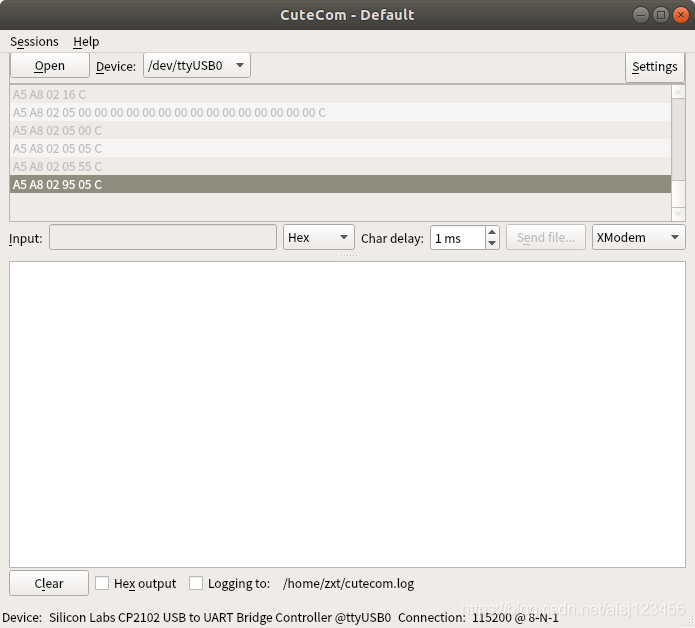Click the Clear button
The height and width of the screenshot is (628, 695).
click(49, 583)
